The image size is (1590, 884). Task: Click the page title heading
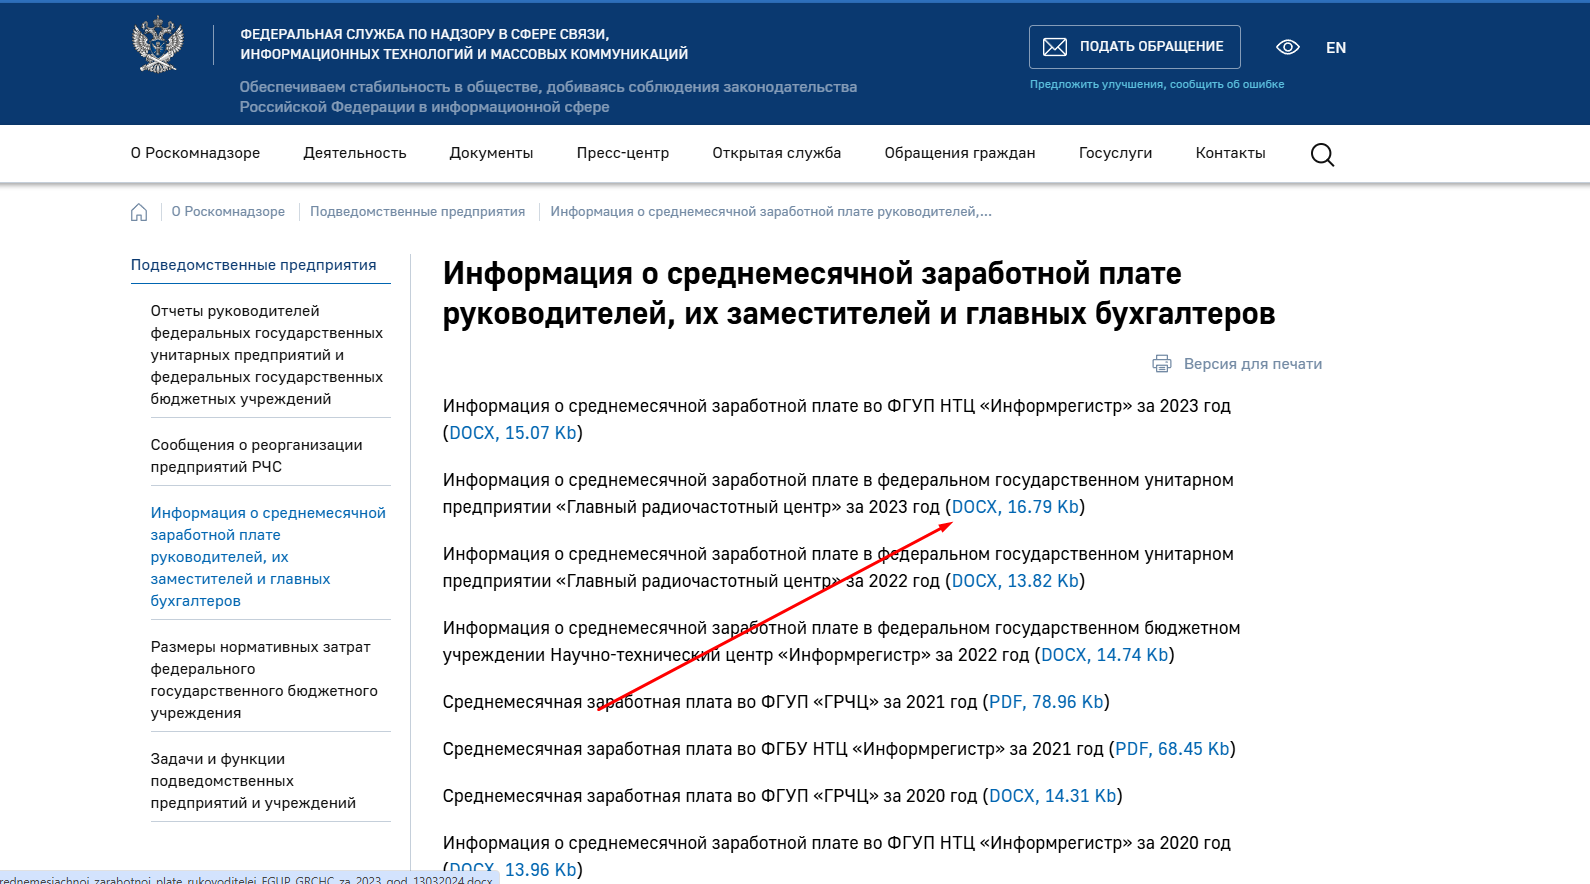click(859, 293)
